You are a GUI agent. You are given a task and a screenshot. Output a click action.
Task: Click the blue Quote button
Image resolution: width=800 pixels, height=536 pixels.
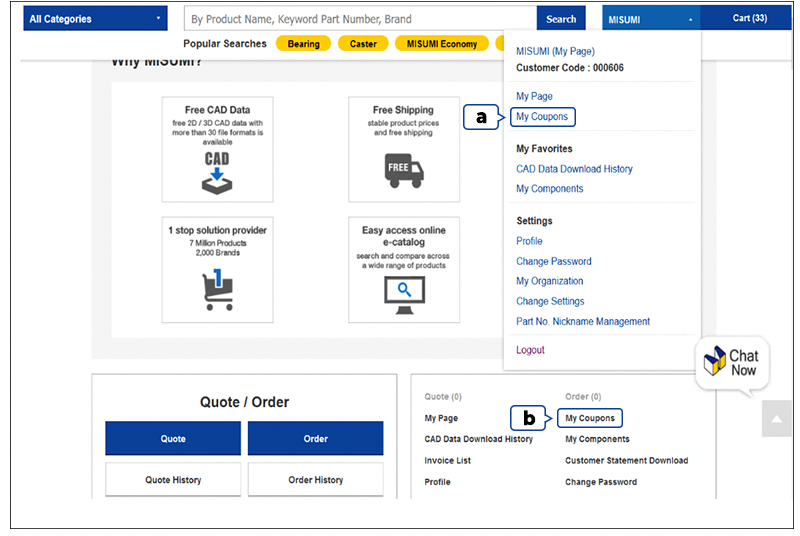point(173,438)
